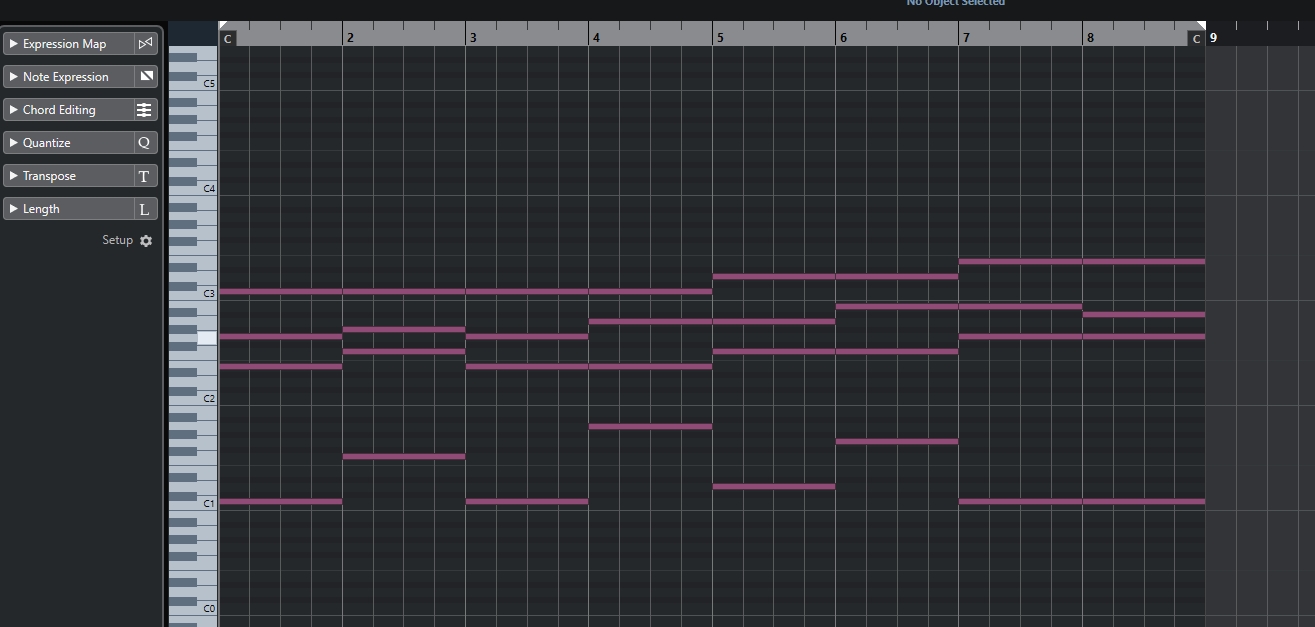Expand the Chord Editing section
The image size is (1315, 627).
[x=14, y=110]
